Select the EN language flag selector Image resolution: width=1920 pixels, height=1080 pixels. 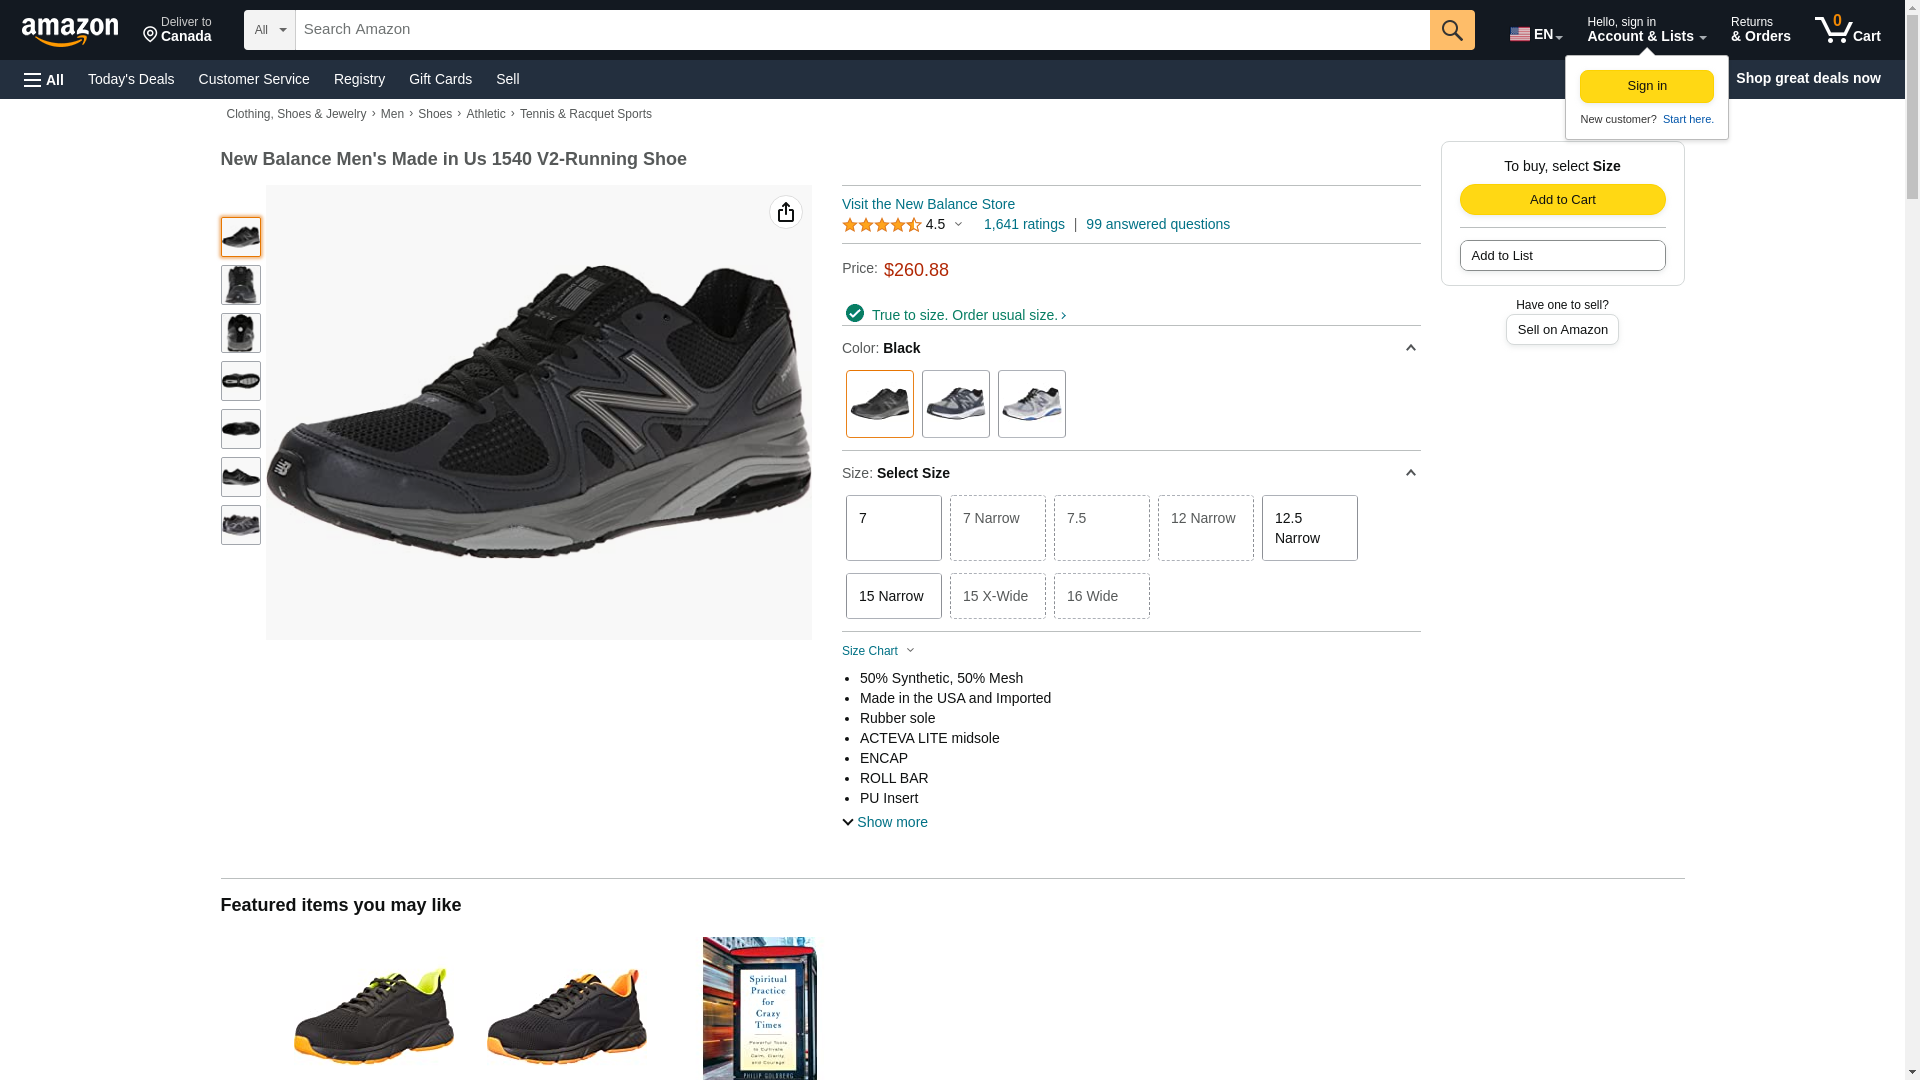pos(1535,34)
